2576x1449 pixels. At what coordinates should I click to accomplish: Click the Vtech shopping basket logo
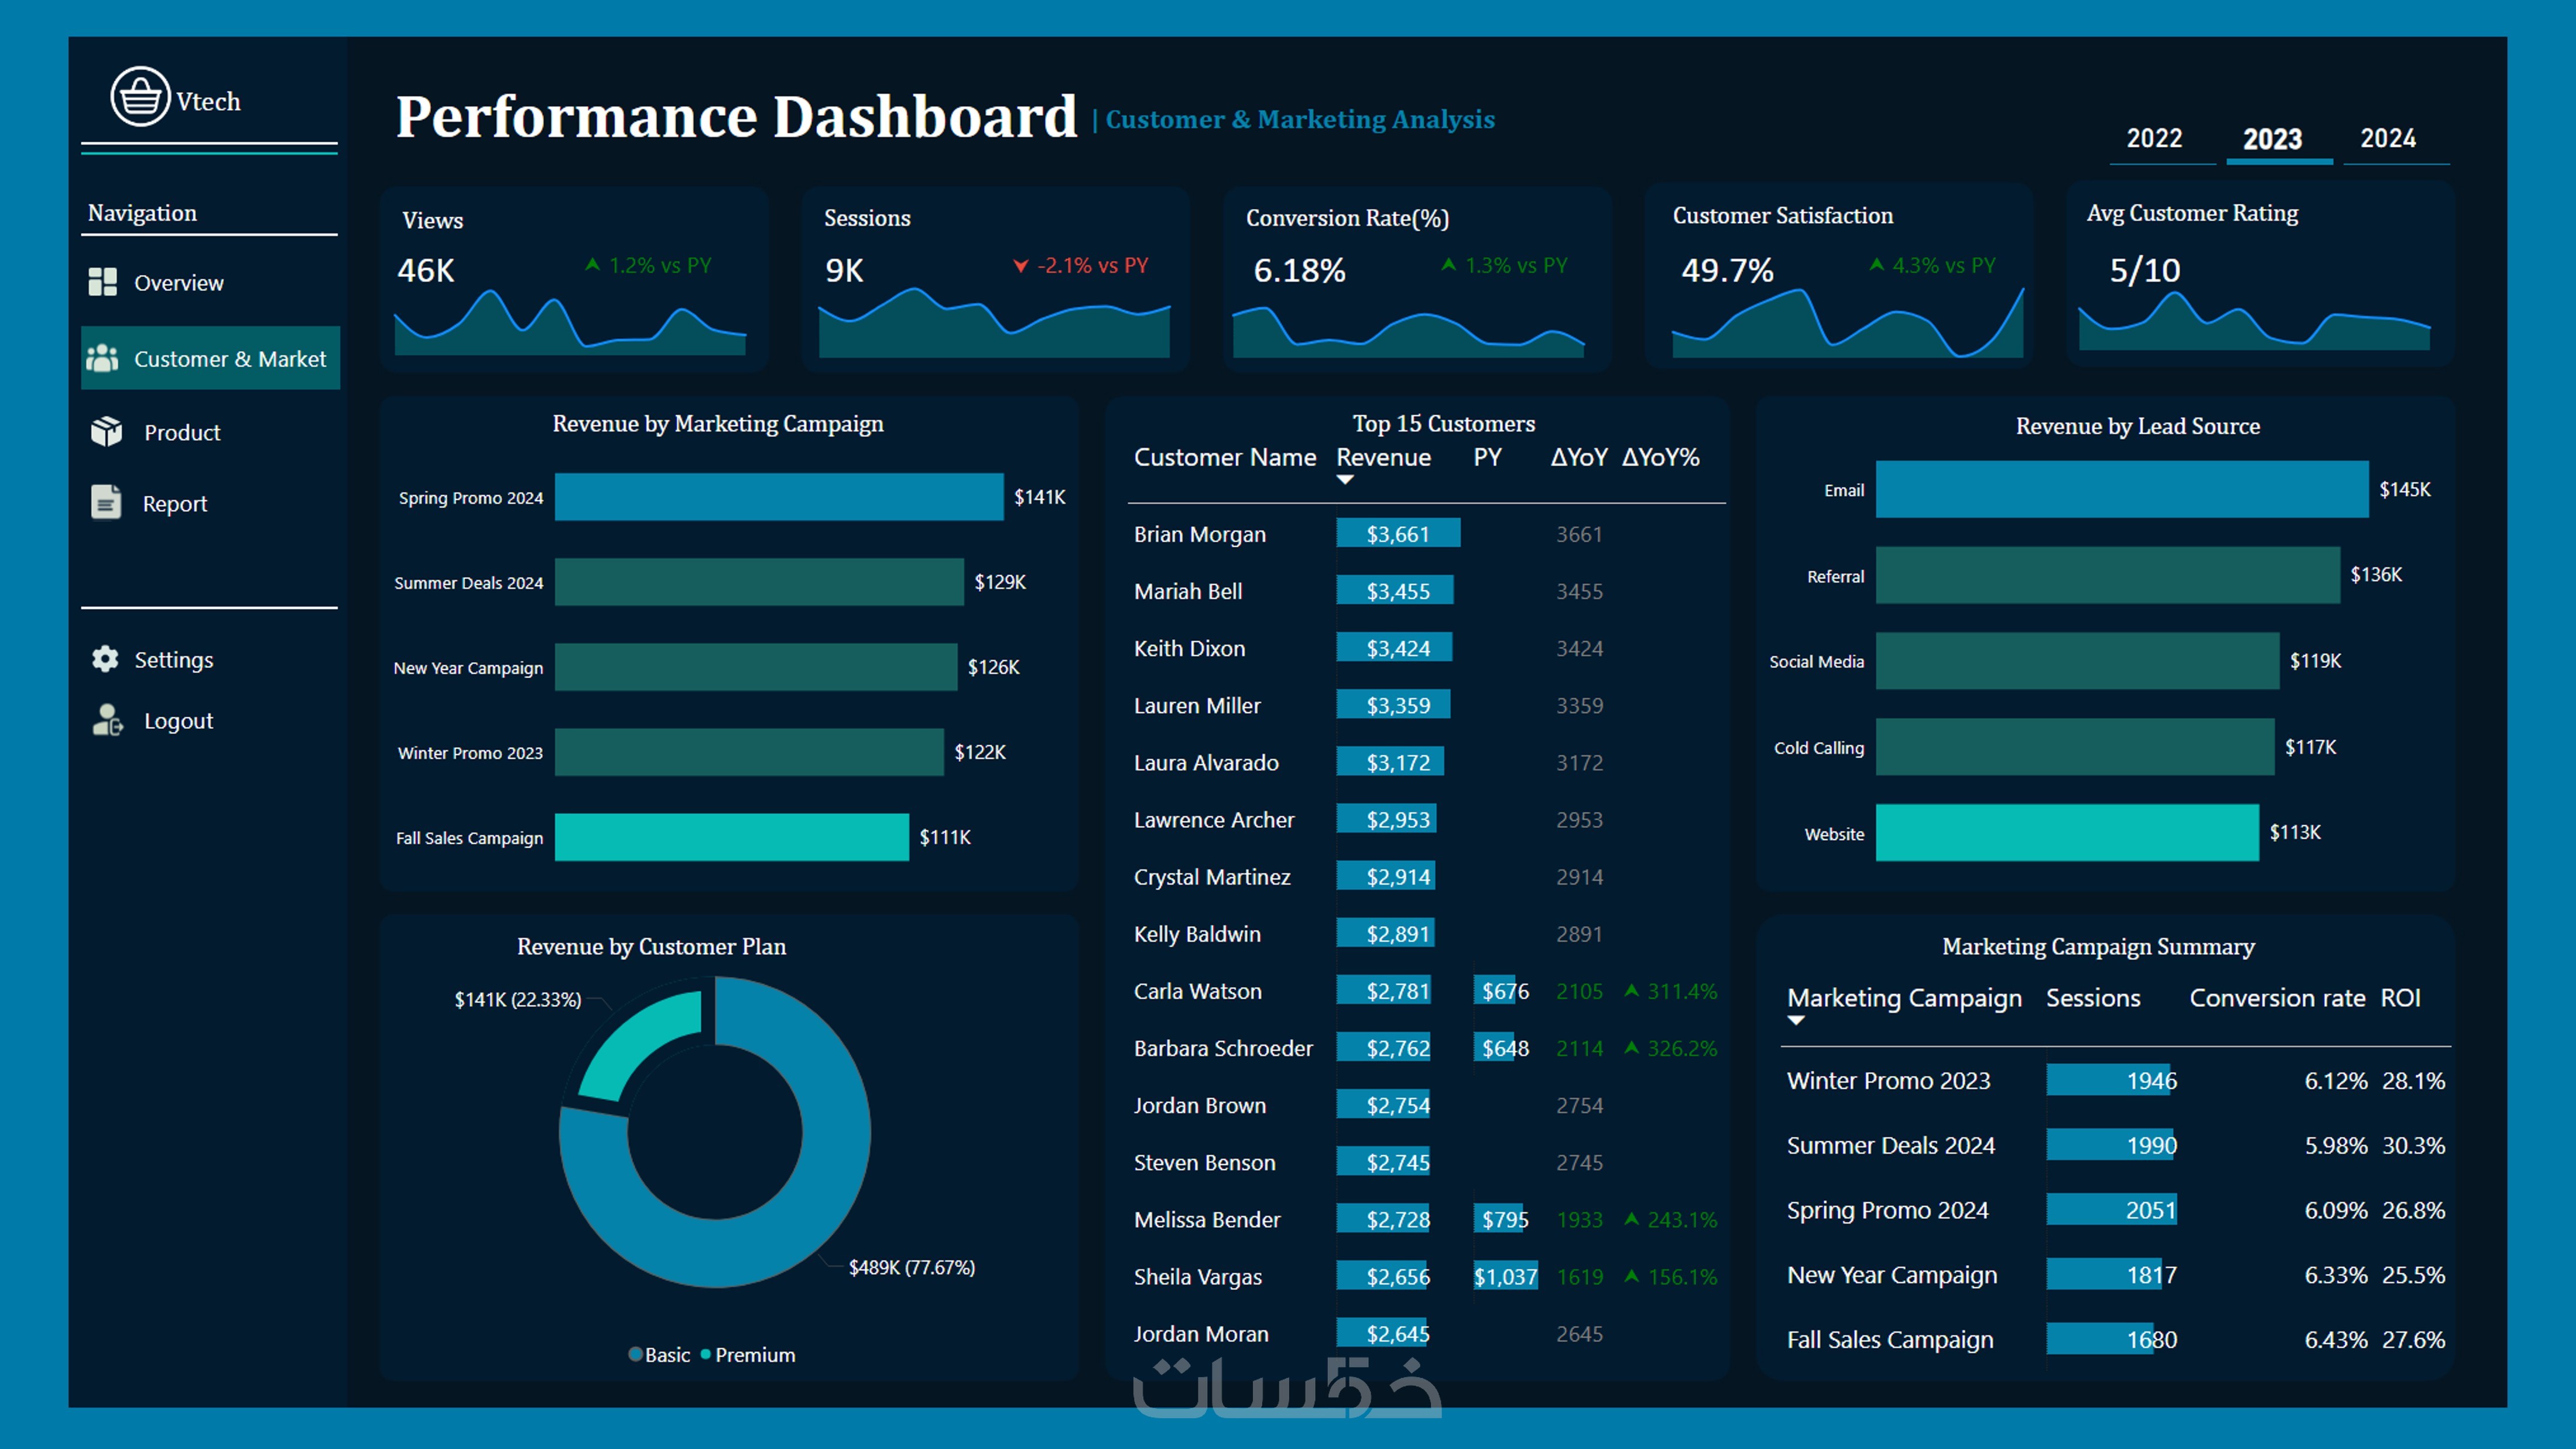pyautogui.click(x=140, y=97)
